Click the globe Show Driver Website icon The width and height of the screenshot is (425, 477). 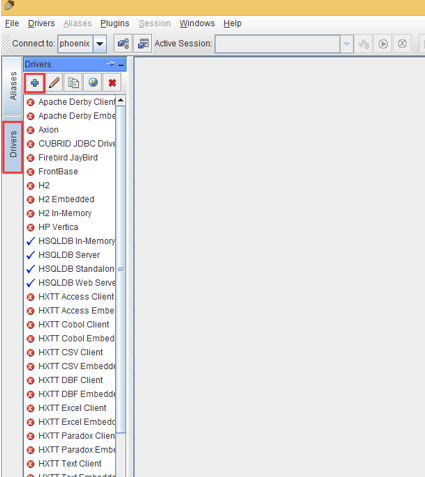[x=93, y=83]
